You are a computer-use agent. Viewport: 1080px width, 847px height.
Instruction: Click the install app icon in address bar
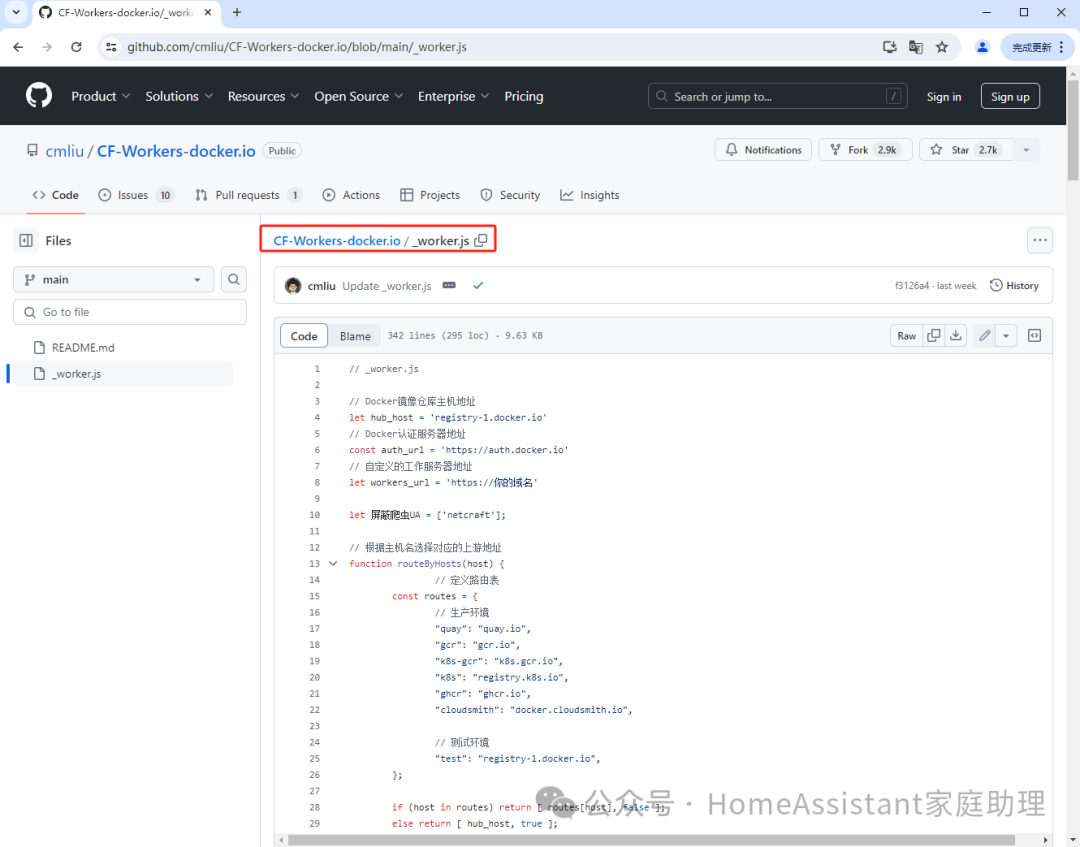(890, 47)
